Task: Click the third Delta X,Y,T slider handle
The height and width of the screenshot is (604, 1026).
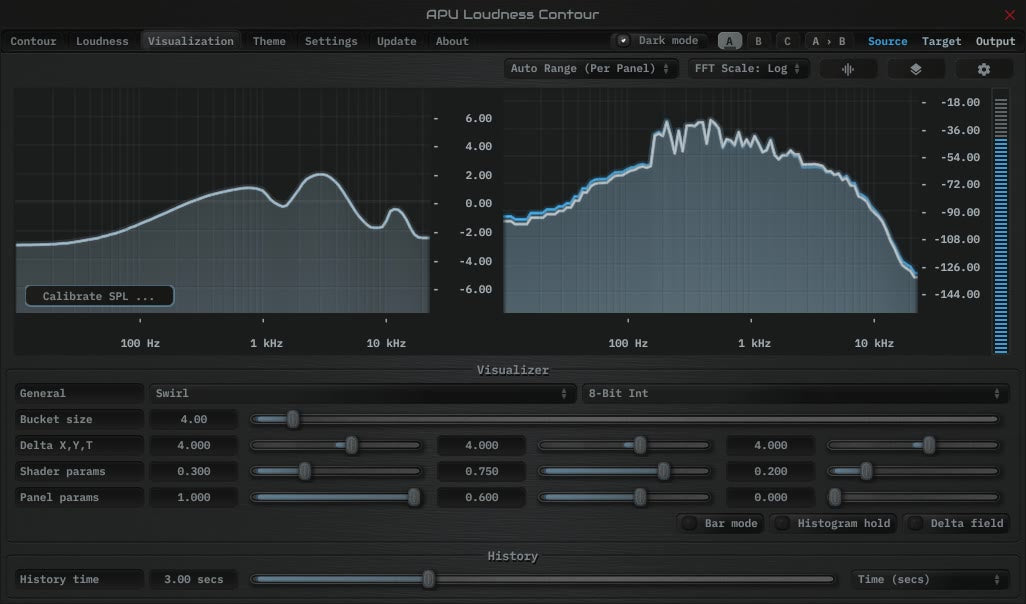Action: (929, 445)
